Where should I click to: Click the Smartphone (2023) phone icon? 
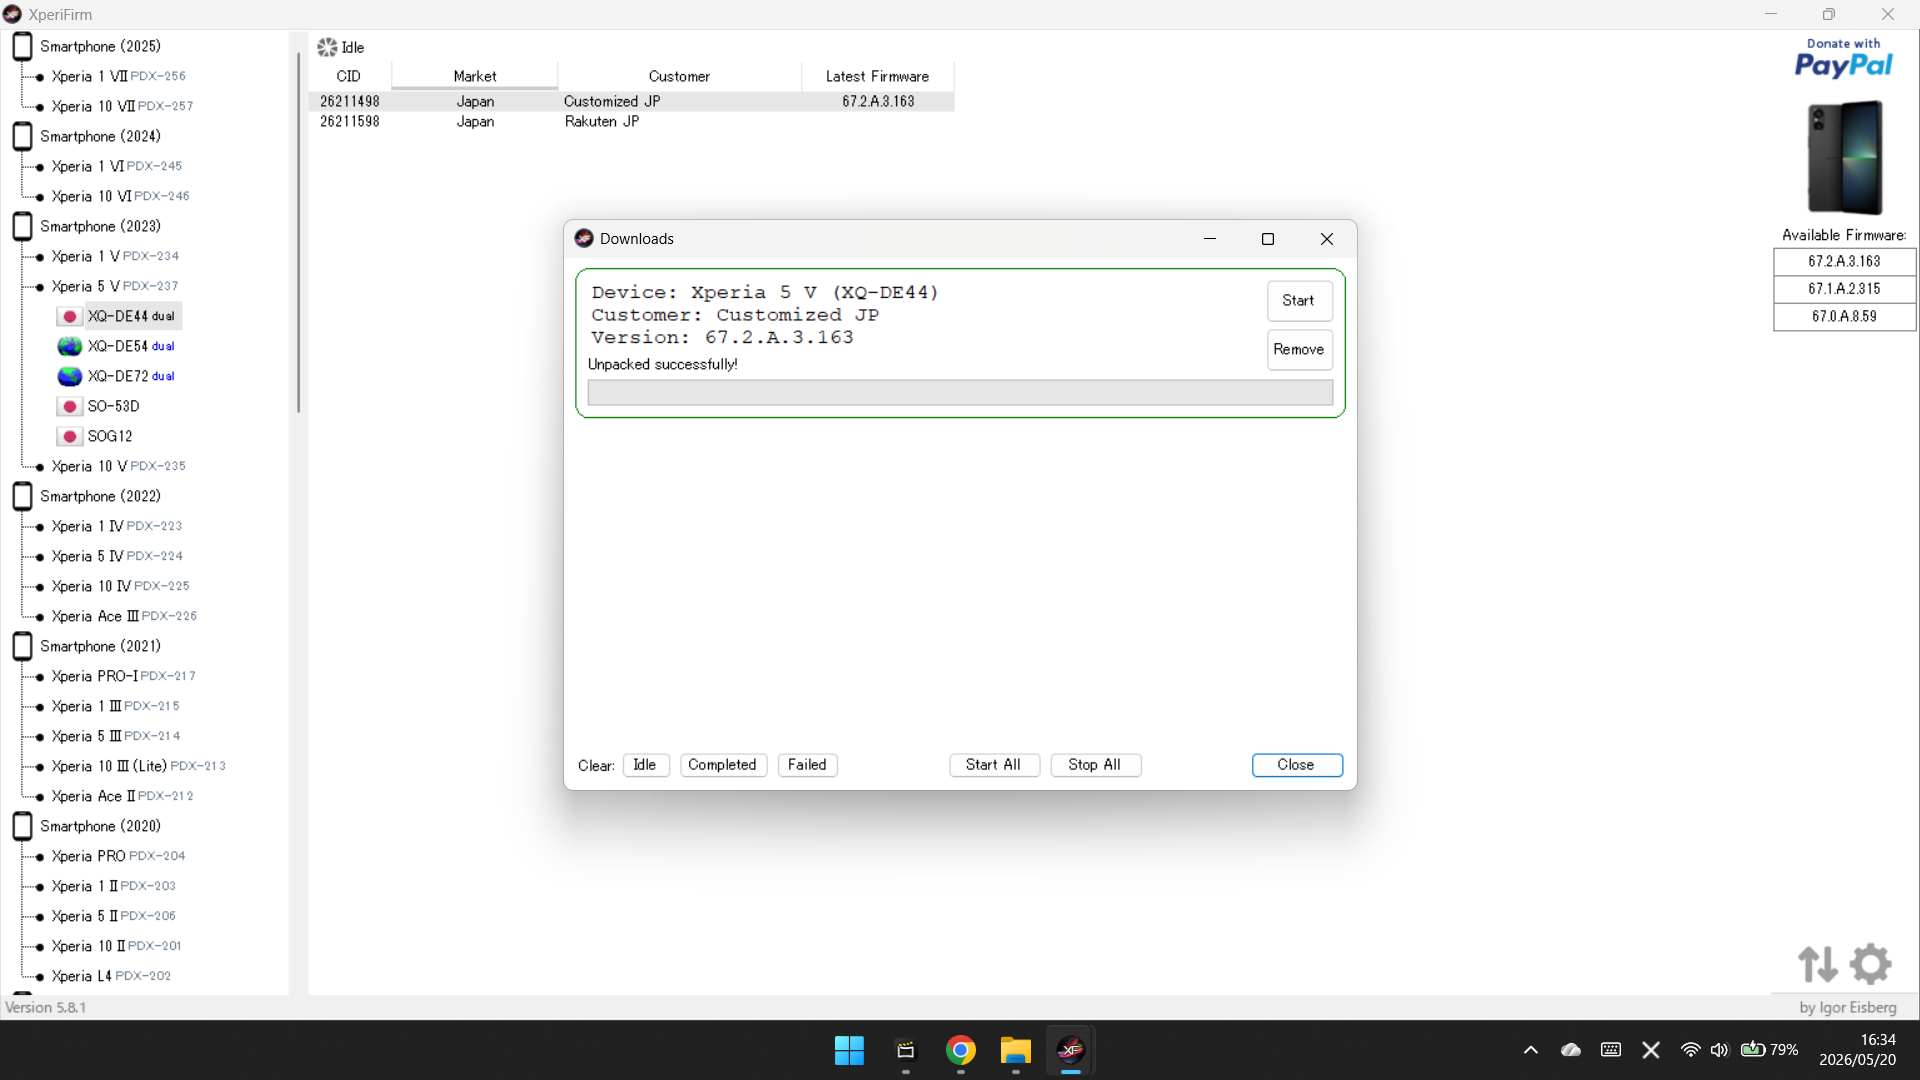22,226
